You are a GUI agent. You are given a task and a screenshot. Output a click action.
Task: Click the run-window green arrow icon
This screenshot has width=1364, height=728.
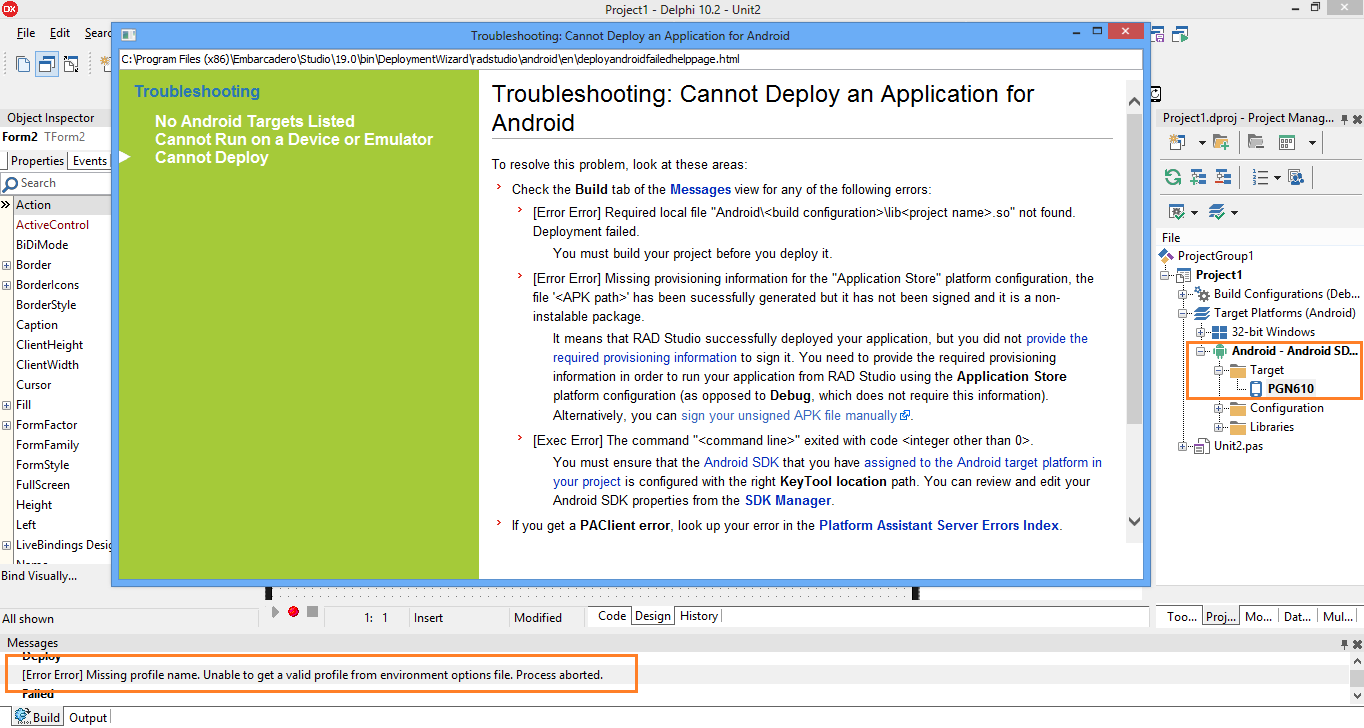[1181, 35]
